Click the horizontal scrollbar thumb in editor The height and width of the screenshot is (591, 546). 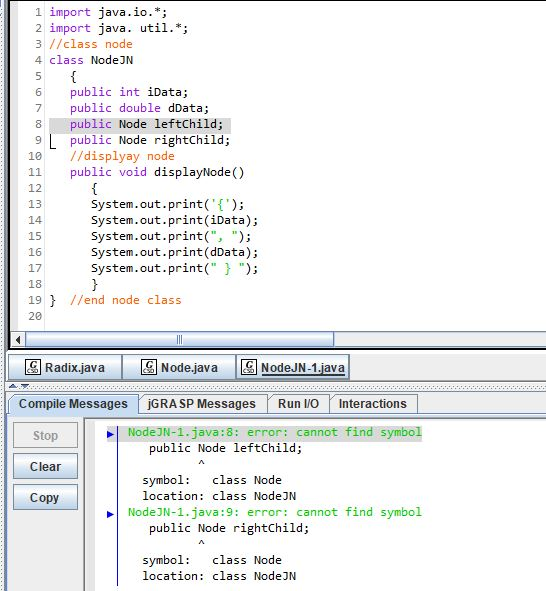coord(179,340)
